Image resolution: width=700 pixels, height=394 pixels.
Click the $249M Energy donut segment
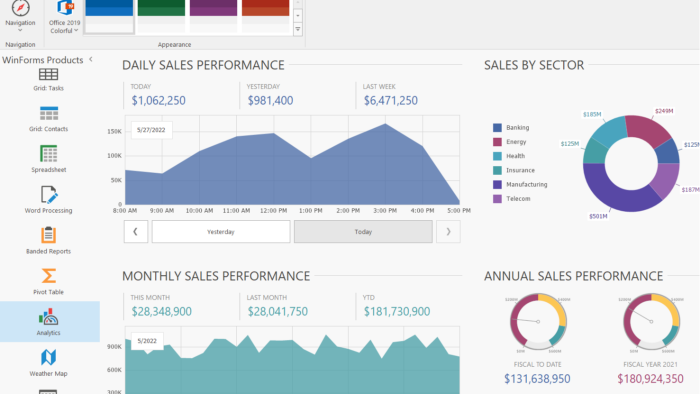coord(647,129)
